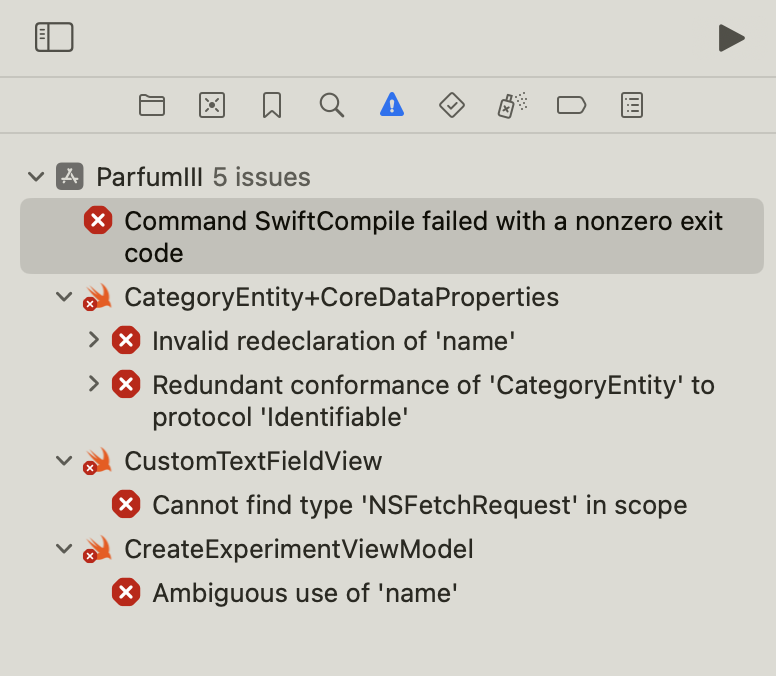Collapse the ParfumIII issues group

click(37, 177)
